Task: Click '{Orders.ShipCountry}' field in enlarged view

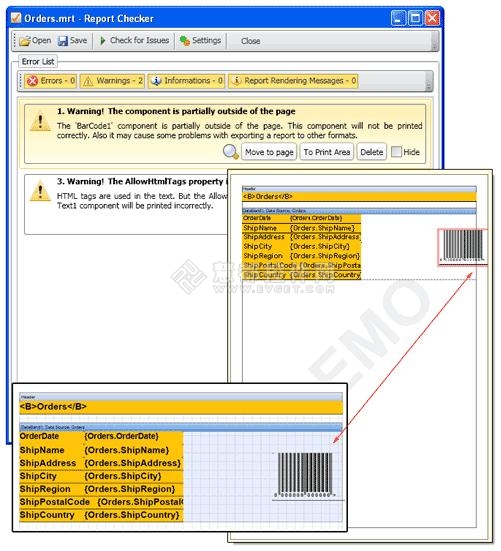Action: (131, 515)
